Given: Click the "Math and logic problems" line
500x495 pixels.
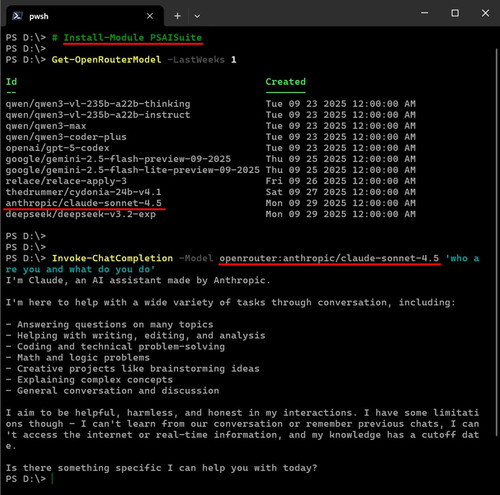Looking at the screenshot, I should point(78,357).
